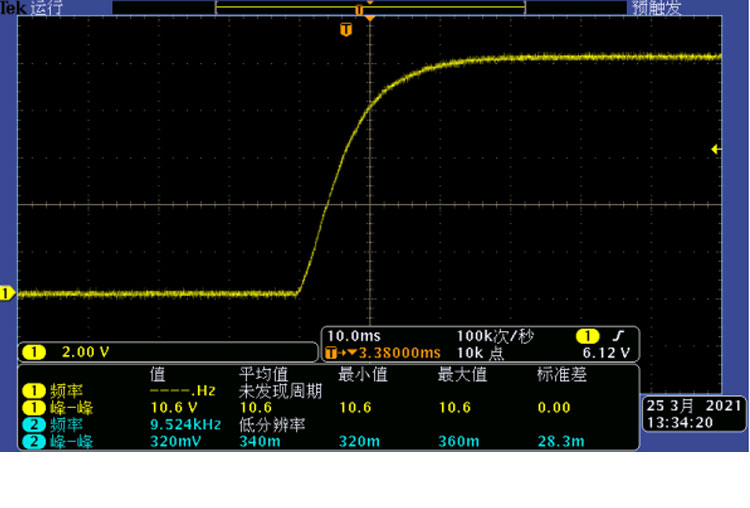750x508 pixels.
Task: Click the 10.6 V peak-to-peak value
Action: tap(174, 408)
